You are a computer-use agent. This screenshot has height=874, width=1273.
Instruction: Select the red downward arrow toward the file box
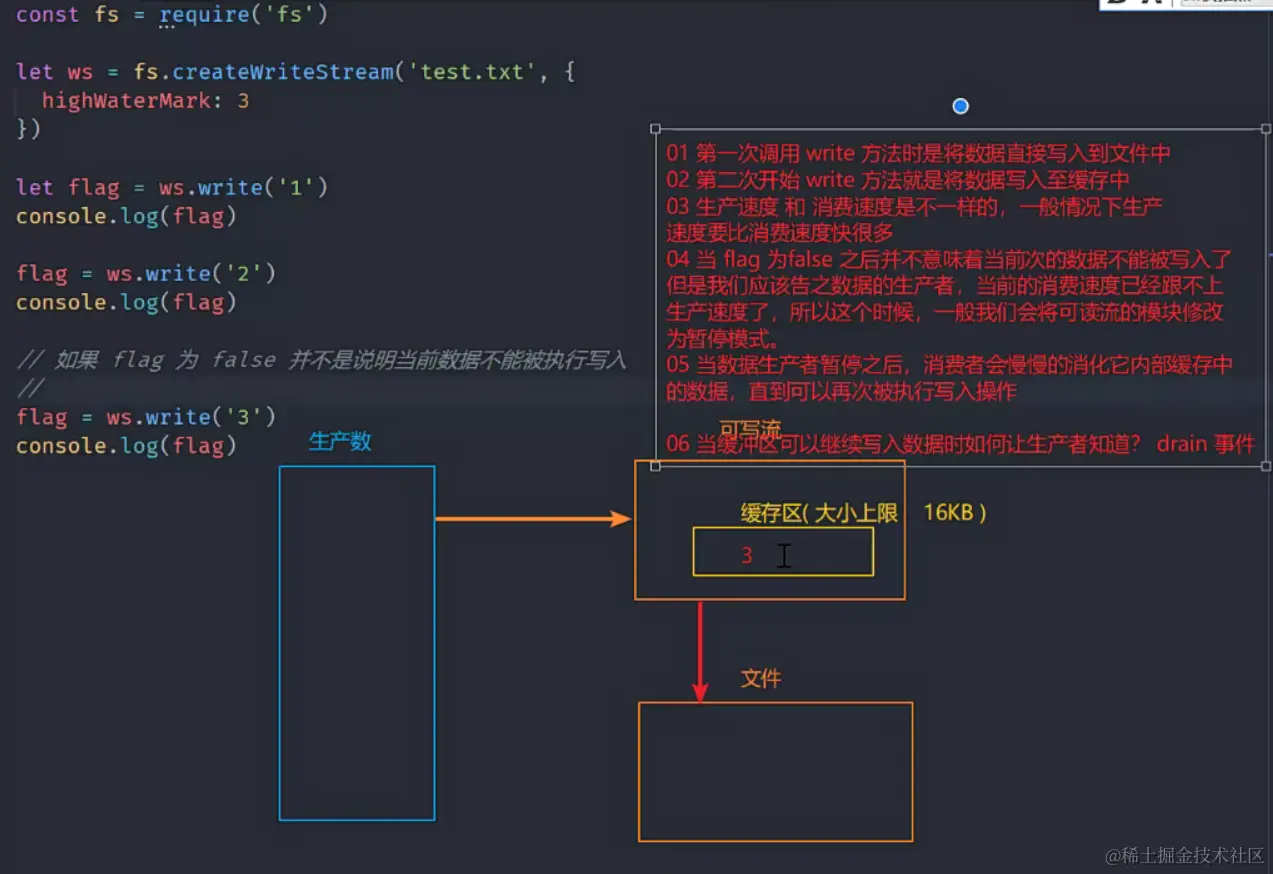click(x=700, y=650)
